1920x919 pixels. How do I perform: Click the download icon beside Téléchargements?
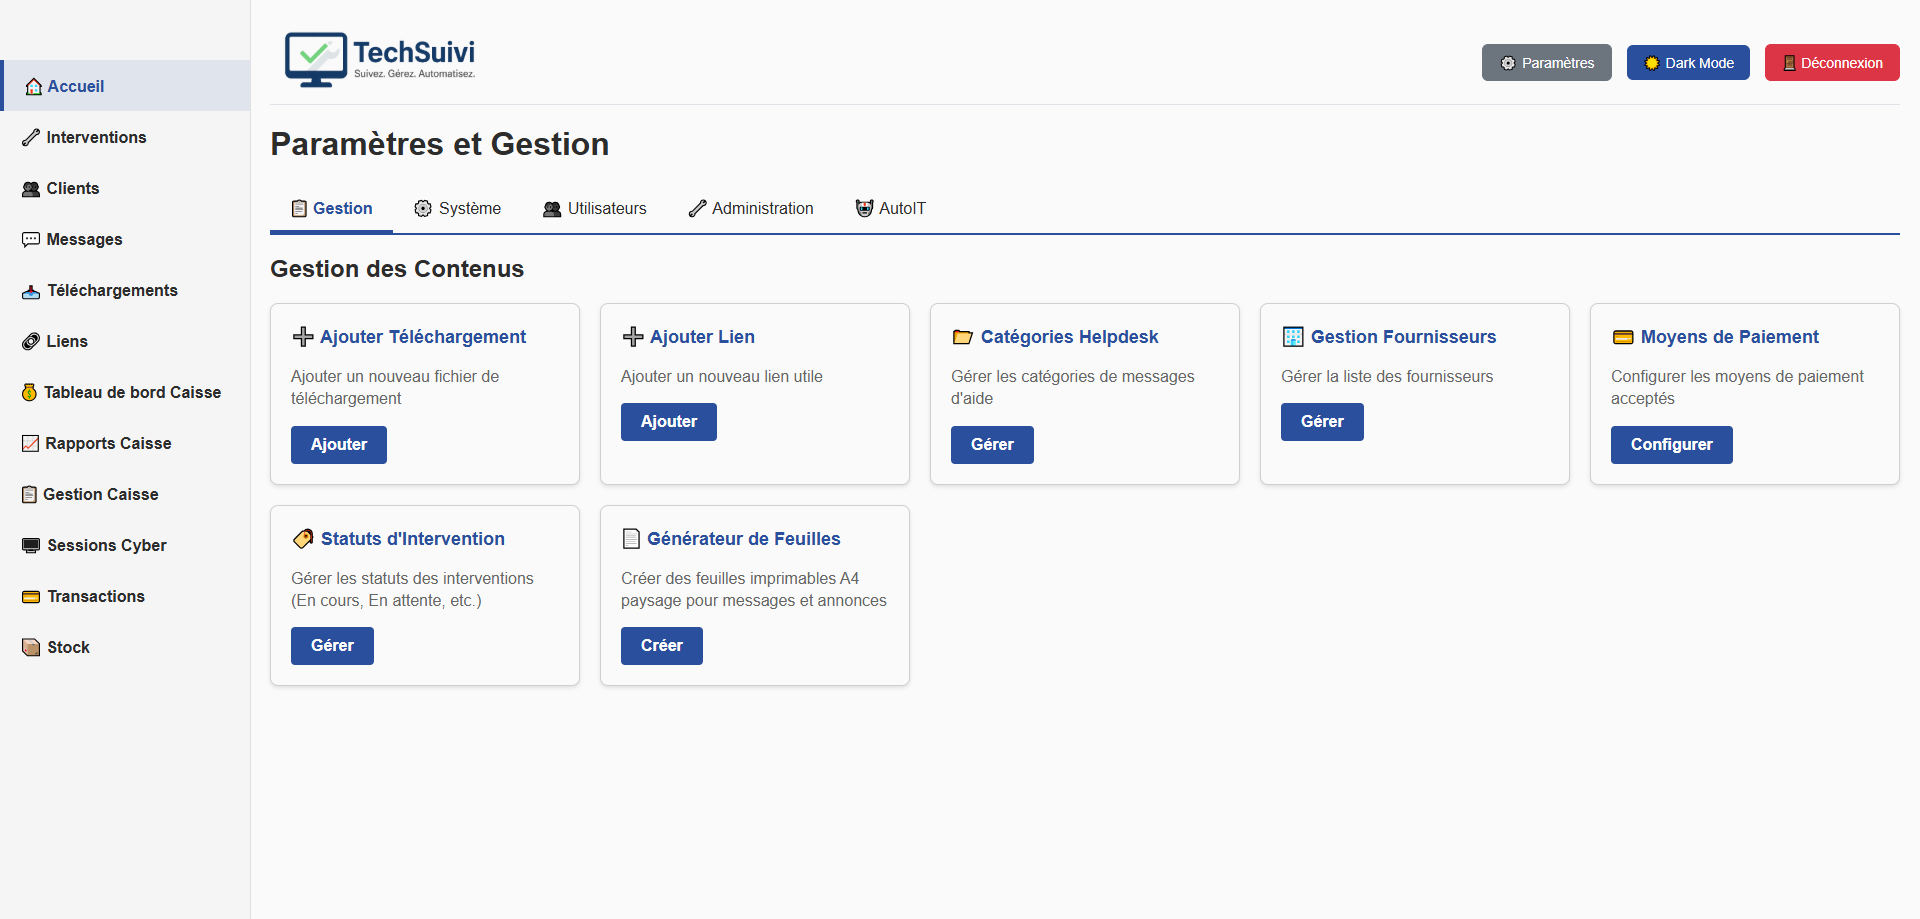[x=31, y=291]
